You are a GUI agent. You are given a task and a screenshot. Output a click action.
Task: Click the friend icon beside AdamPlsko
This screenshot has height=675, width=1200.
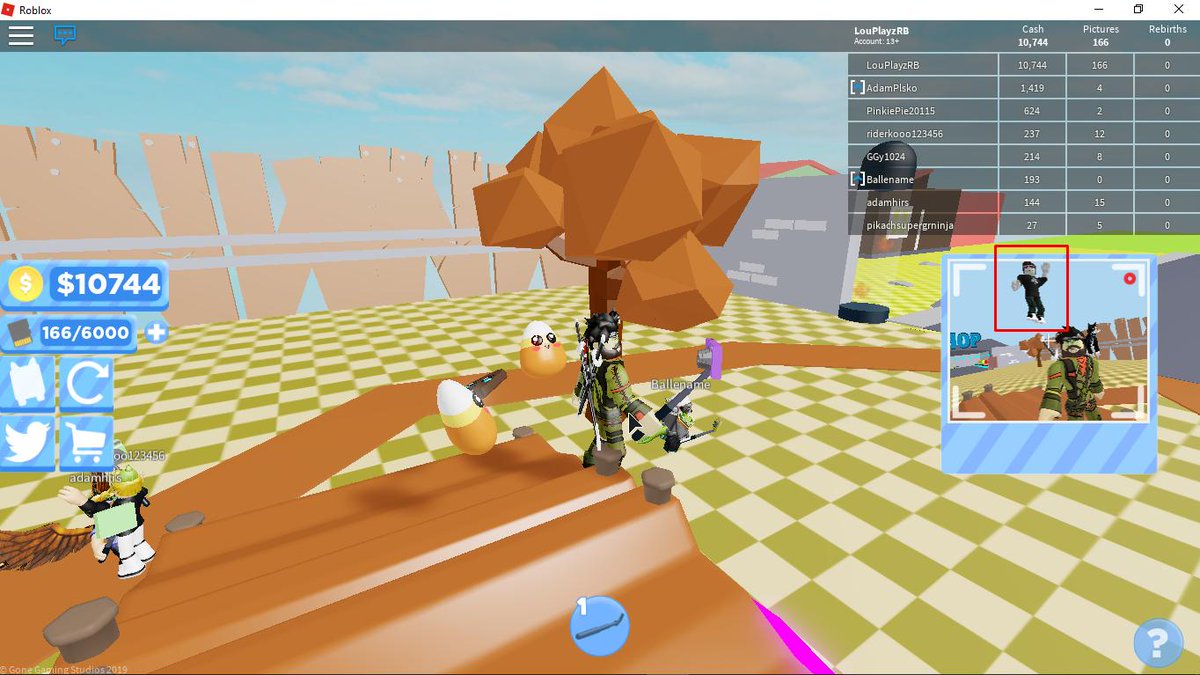[857, 88]
